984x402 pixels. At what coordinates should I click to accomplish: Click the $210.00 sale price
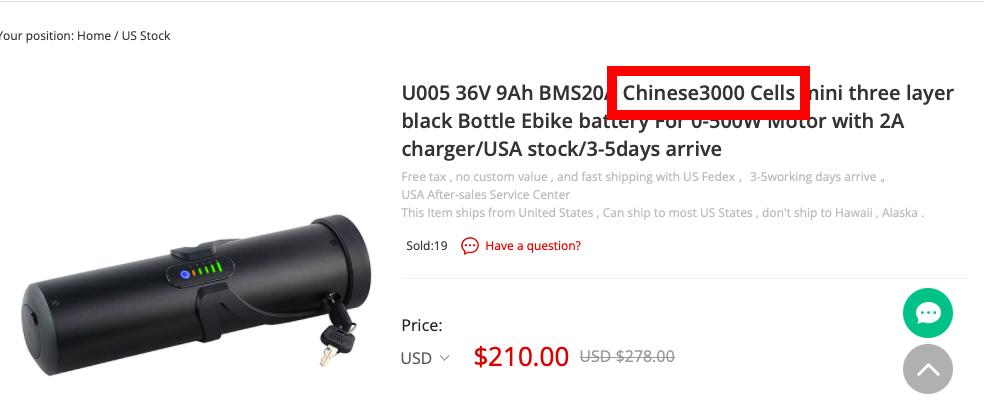click(521, 357)
